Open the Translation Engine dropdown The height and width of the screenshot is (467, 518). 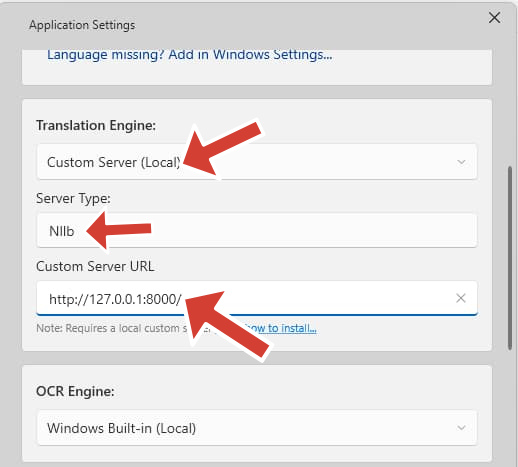coord(257,162)
